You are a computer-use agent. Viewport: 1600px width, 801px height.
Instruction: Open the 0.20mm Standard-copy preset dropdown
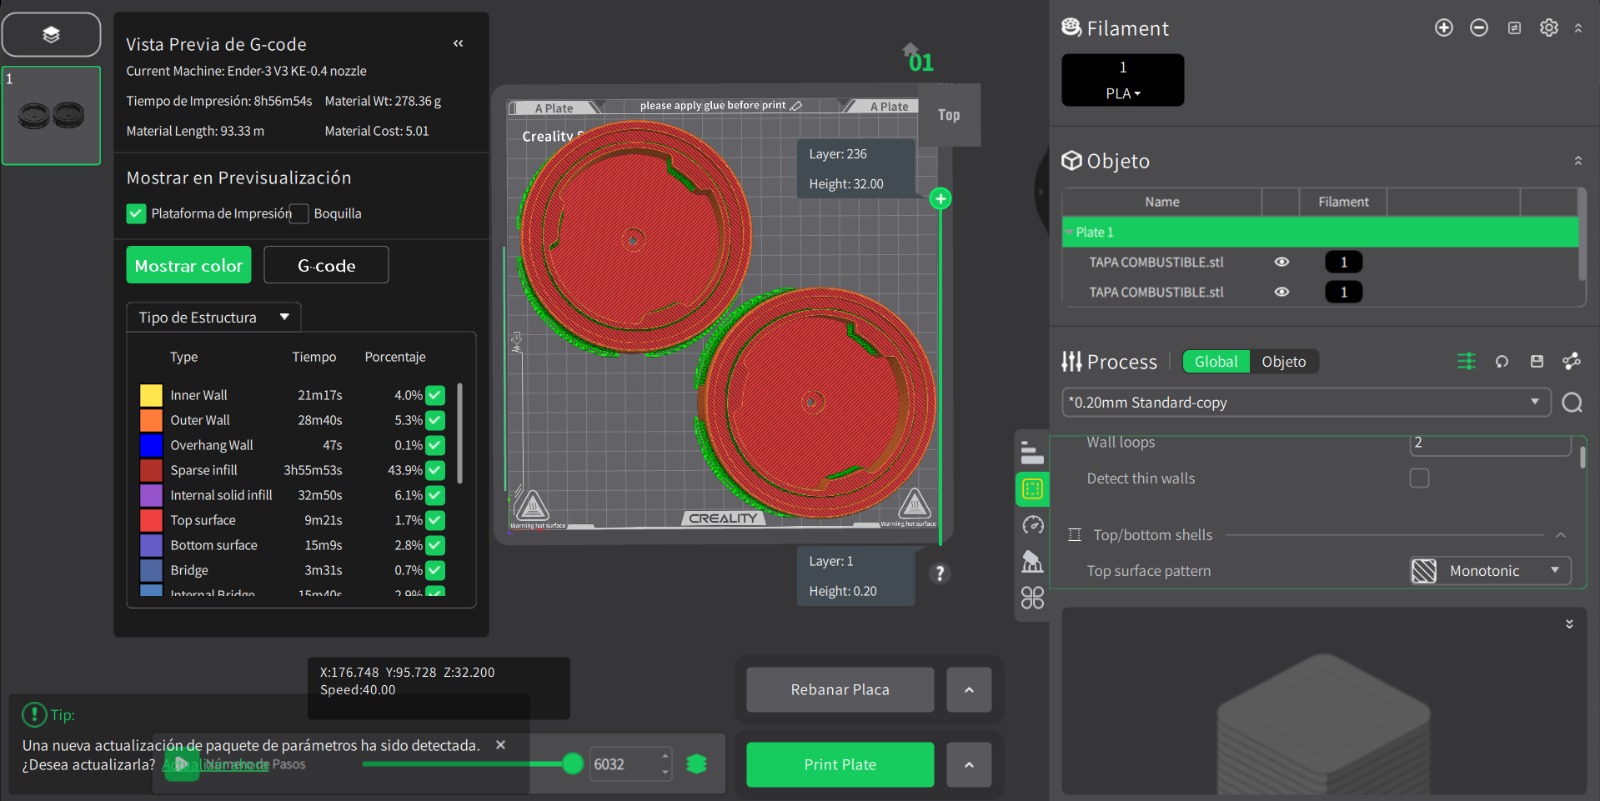pos(1305,402)
